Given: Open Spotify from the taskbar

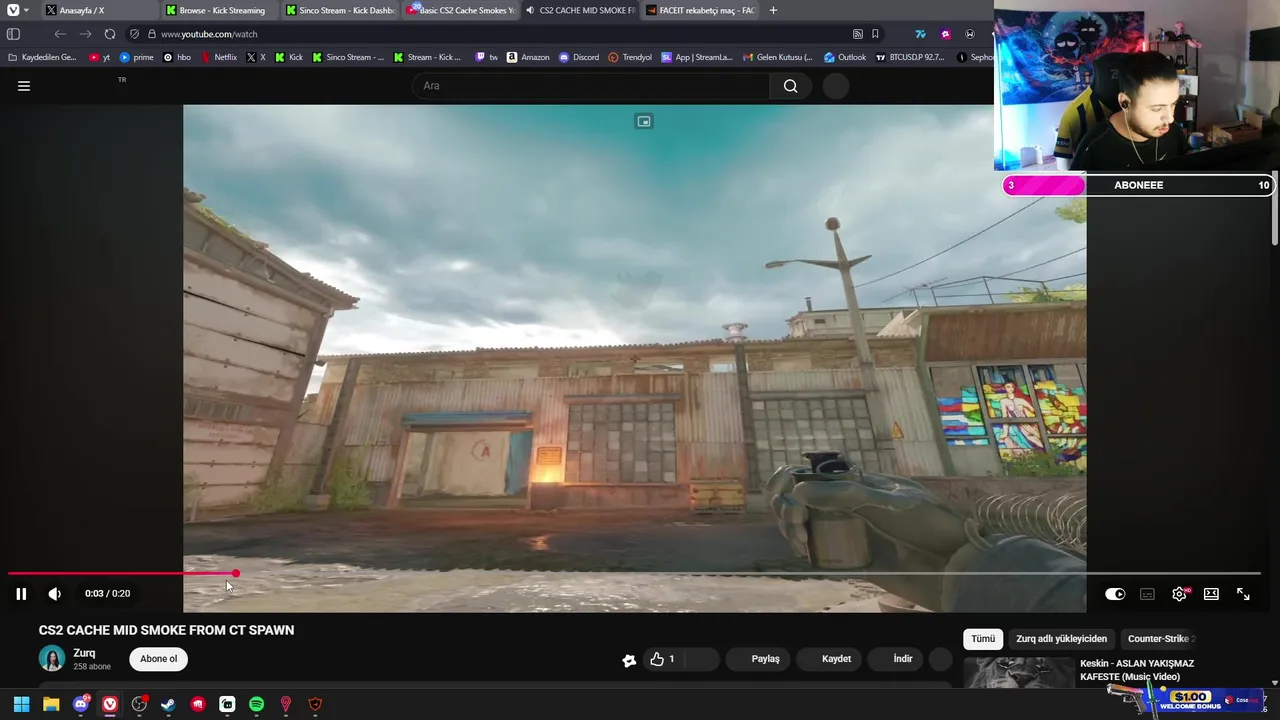Looking at the screenshot, I should [x=256, y=704].
